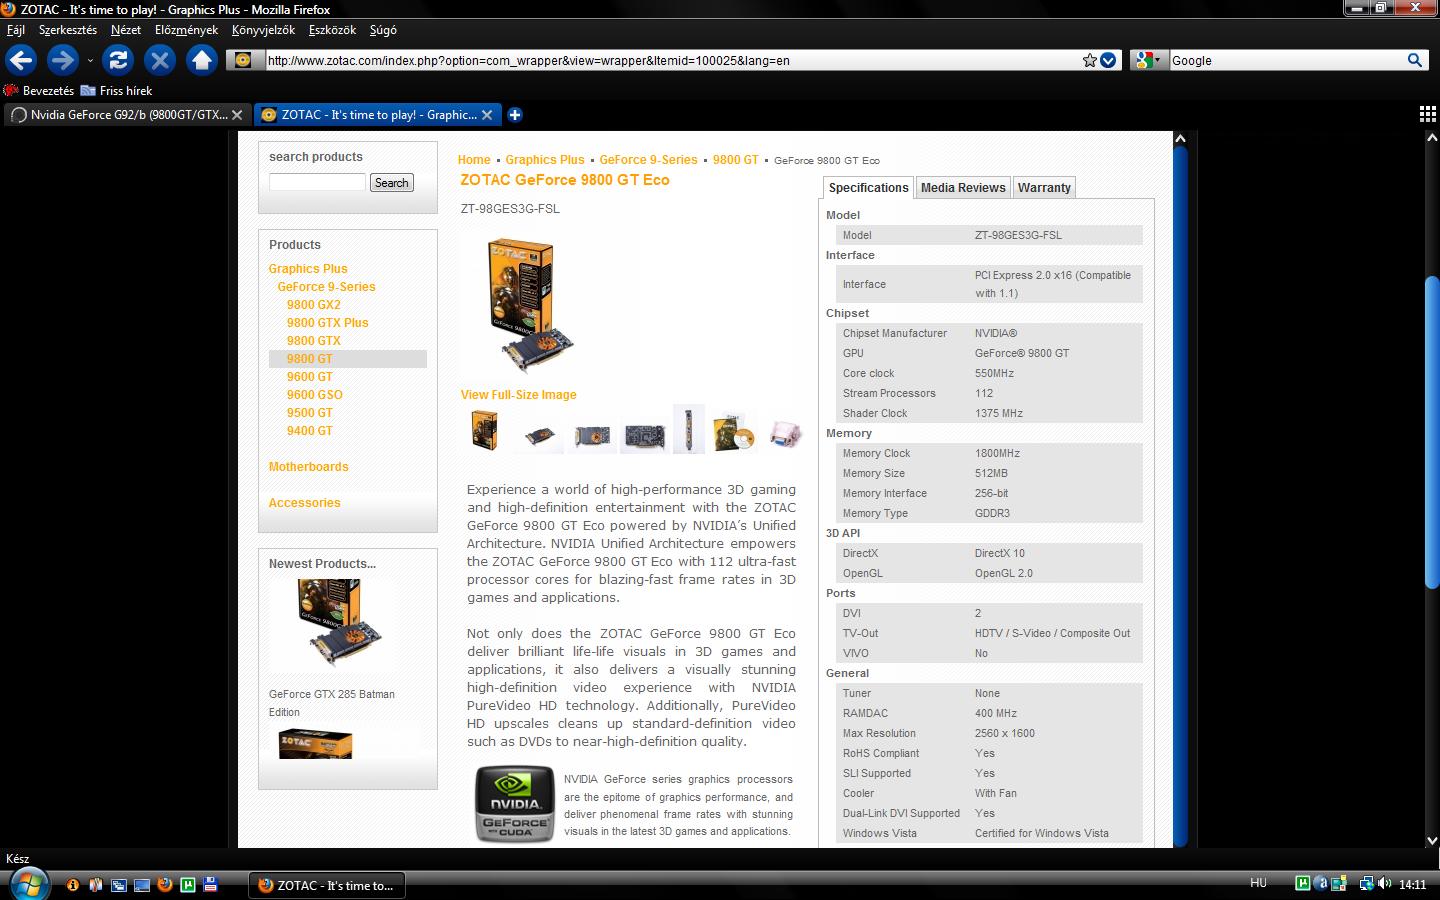Select 9600 GSO in the product list
Image resolution: width=1440 pixels, height=900 pixels.
pos(315,395)
